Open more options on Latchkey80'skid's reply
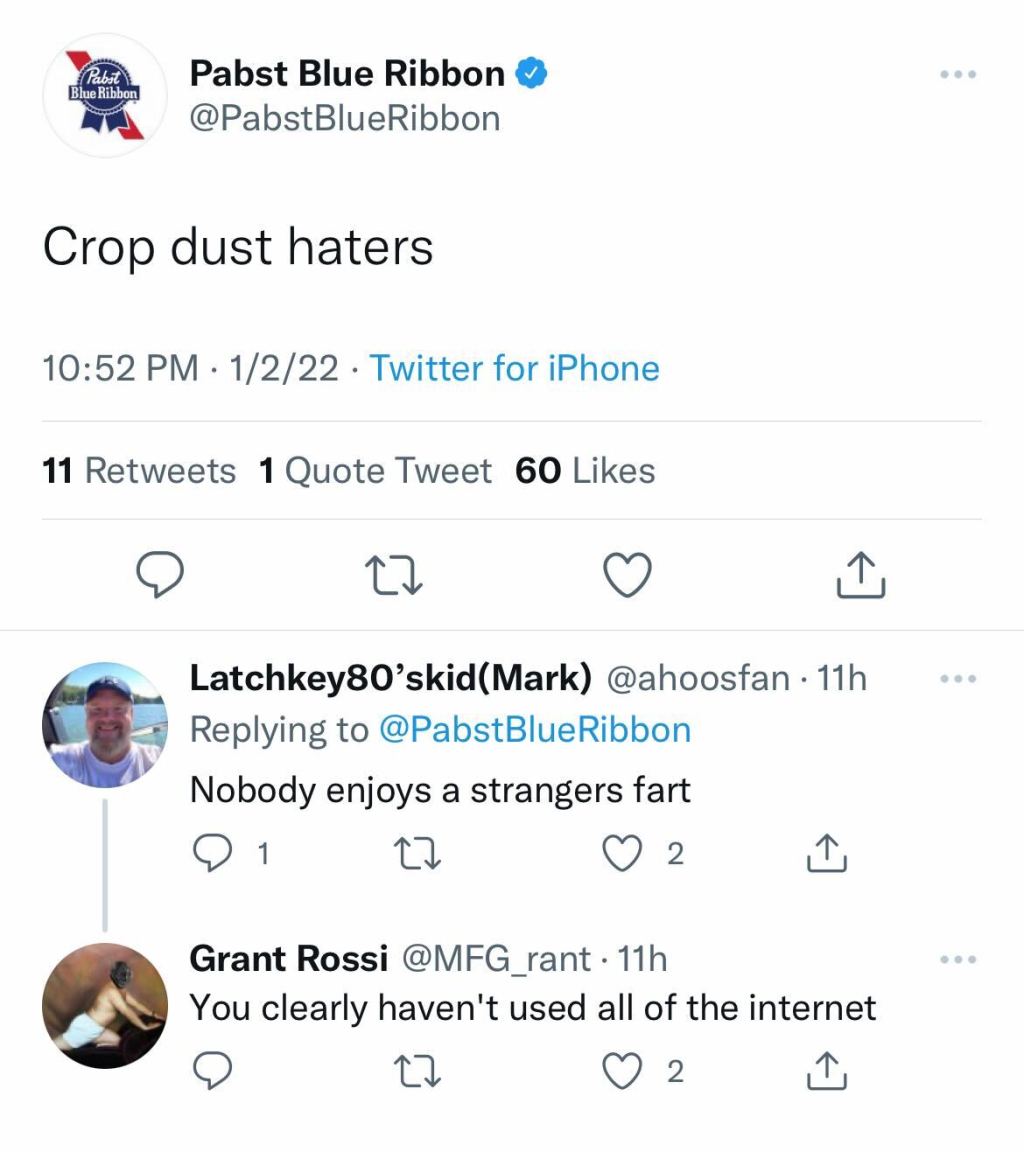Image resolution: width=1024 pixels, height=1152 pixels. pos(957,679)
